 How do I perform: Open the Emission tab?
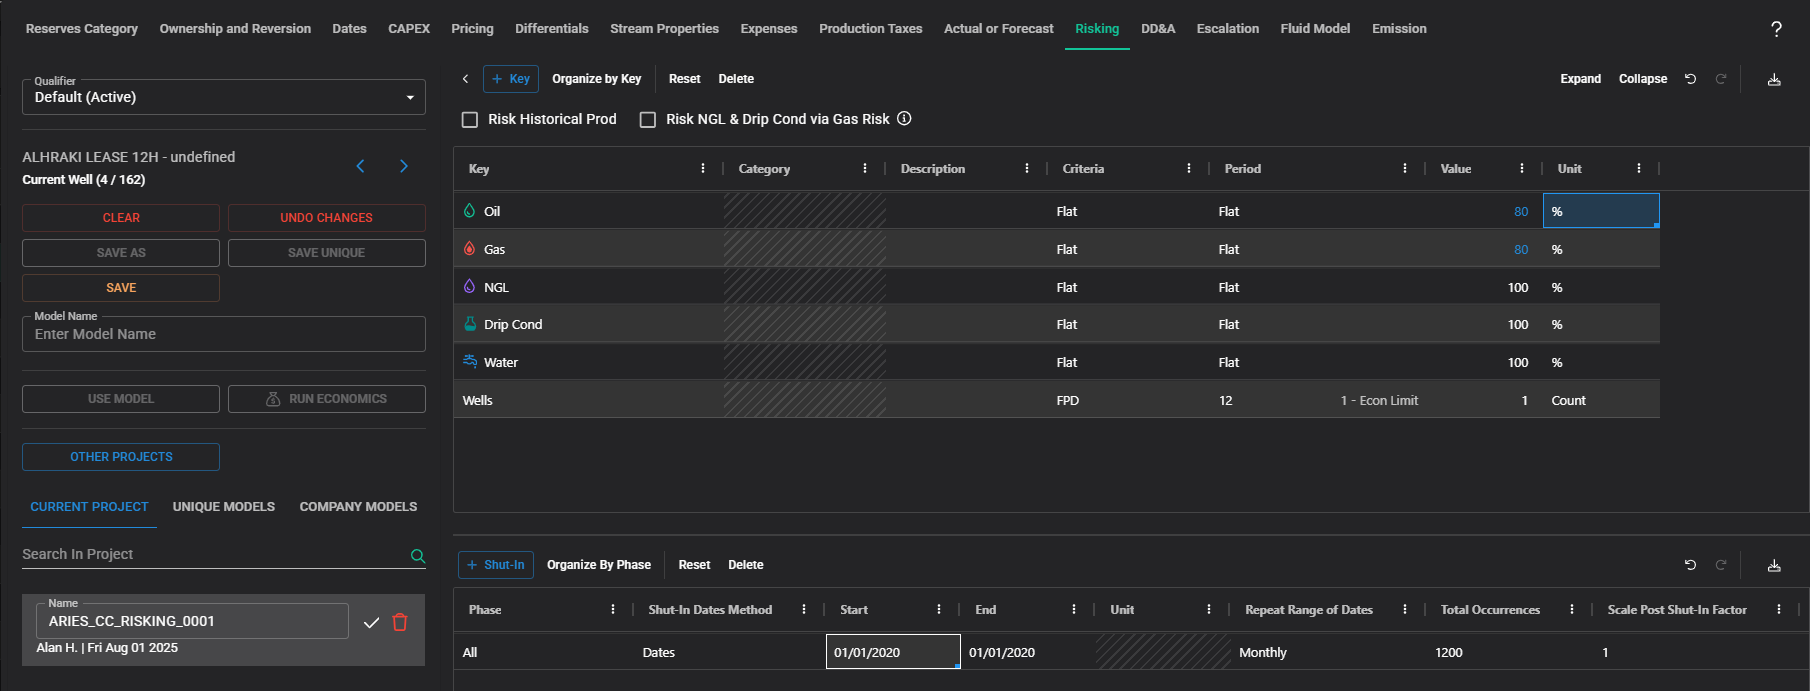(x=1399, y=29)
